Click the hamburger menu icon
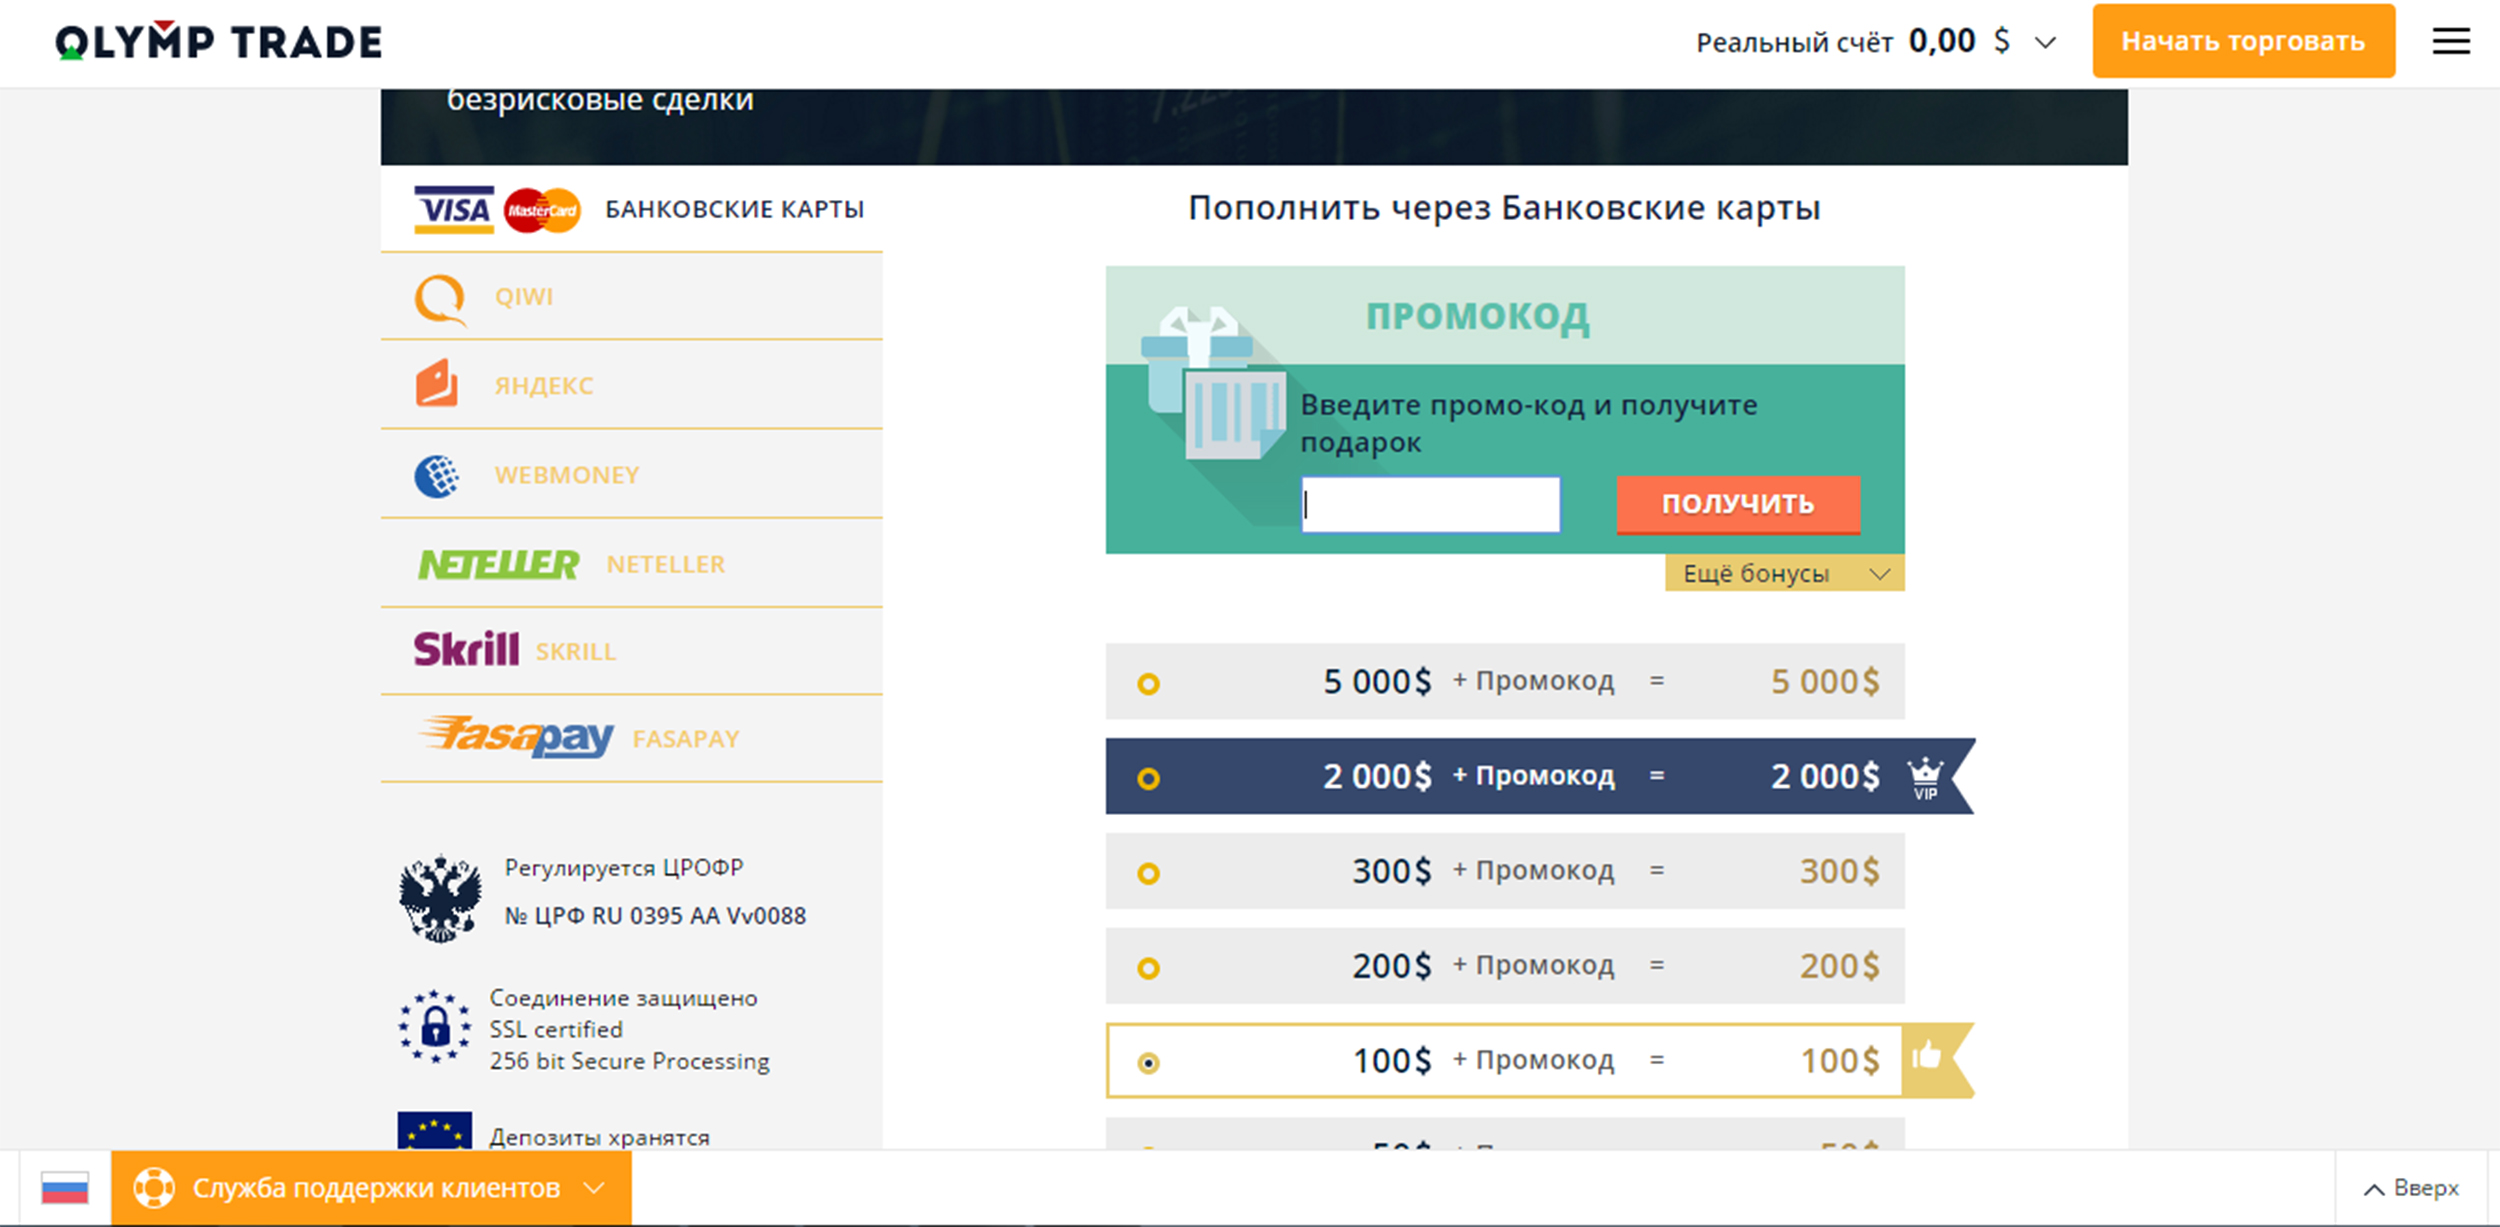This screenshot has width=2500, height=1227. 2450,41
